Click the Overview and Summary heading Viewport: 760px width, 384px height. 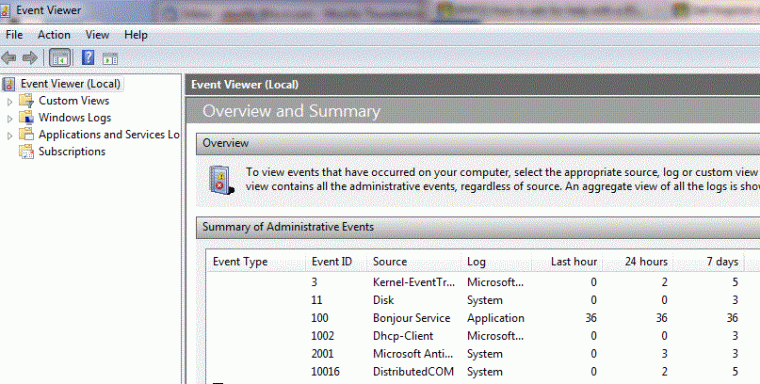(291, 111)
